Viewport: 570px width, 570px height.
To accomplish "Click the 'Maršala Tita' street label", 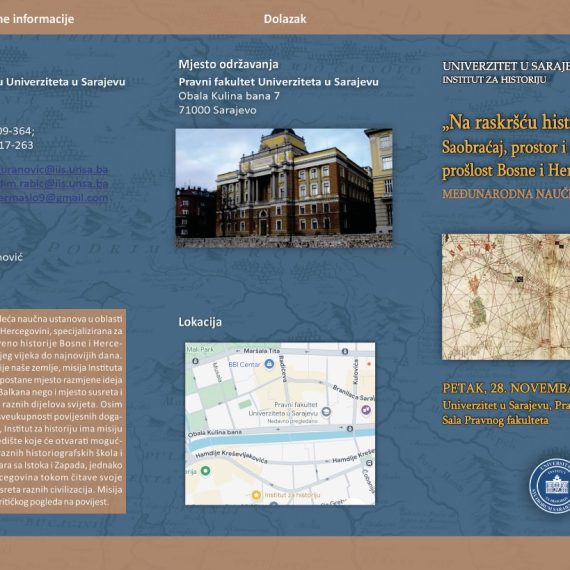I will 262,351.
